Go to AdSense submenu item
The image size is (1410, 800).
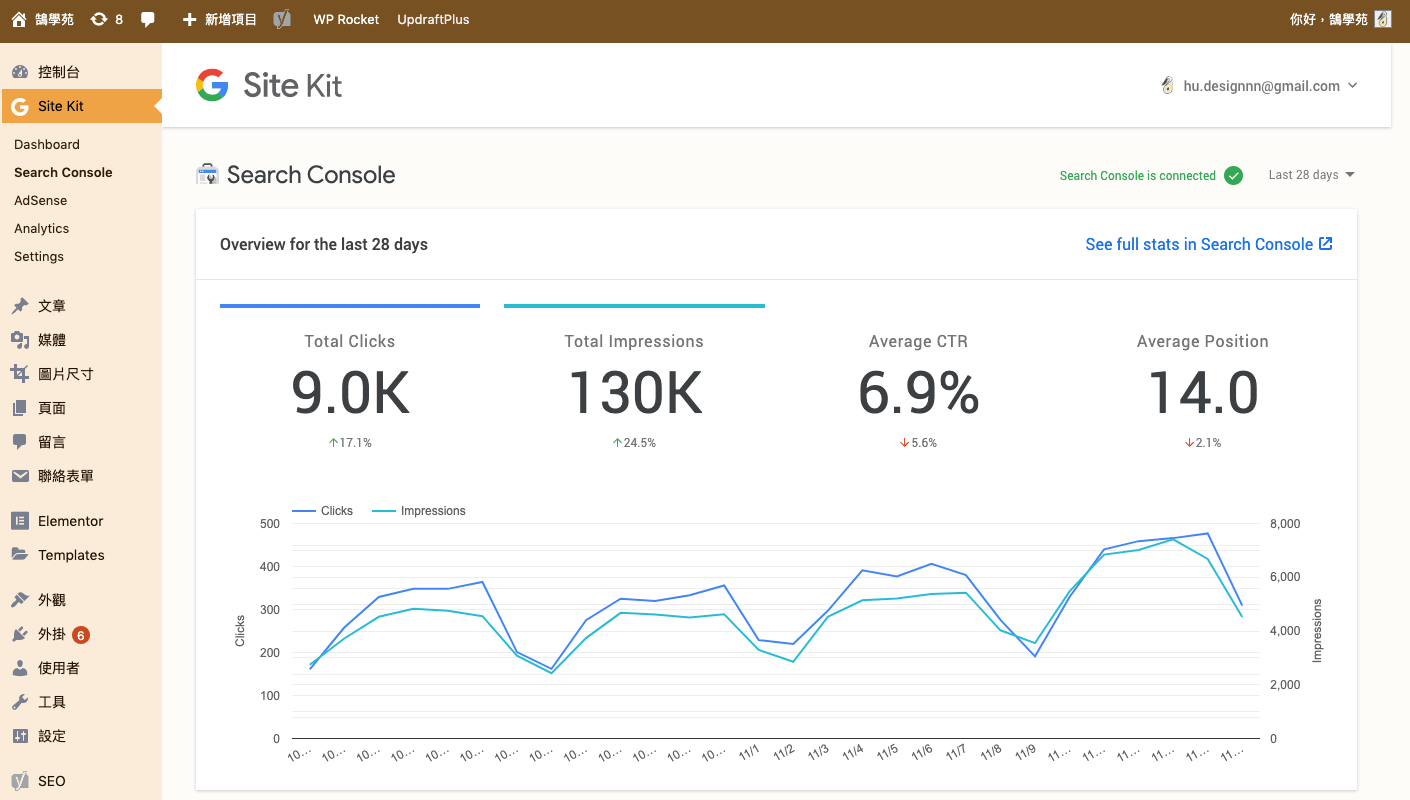(41, 200)
